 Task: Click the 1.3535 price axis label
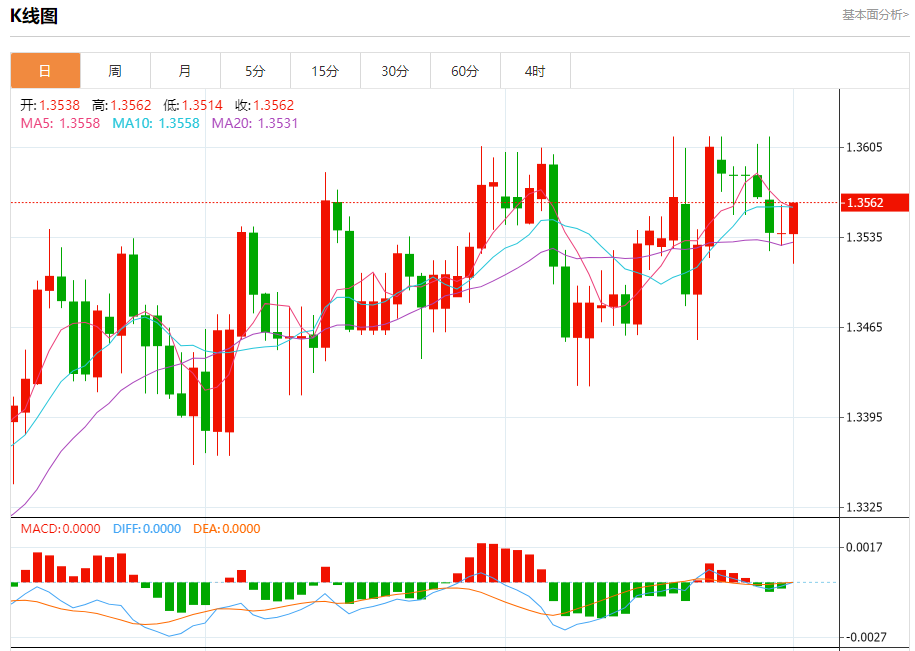click(865, 237)
